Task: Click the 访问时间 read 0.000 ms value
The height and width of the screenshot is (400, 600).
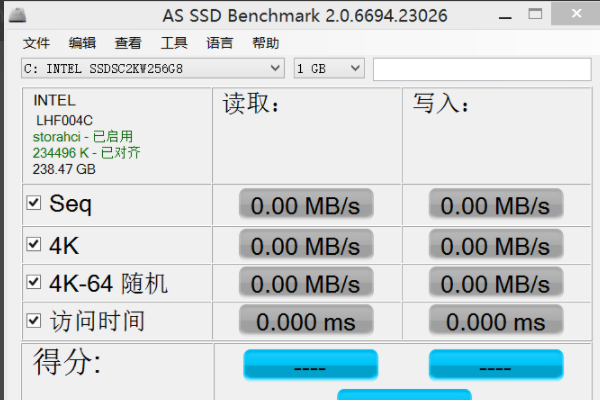Action: 306,321
